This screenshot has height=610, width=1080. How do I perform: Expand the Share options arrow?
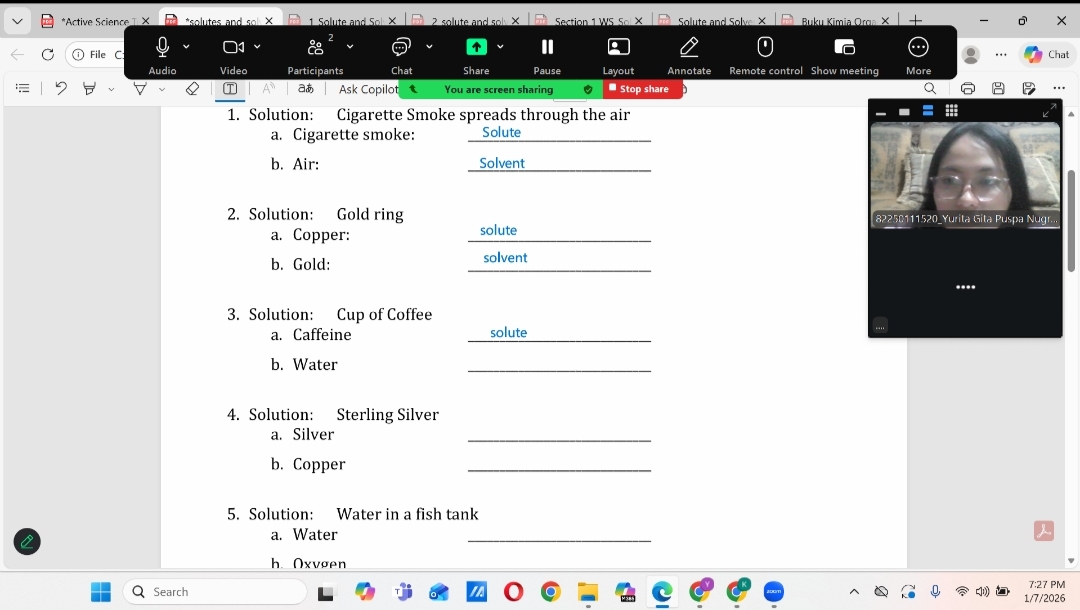pyautogui.click(x=500, y=47)
